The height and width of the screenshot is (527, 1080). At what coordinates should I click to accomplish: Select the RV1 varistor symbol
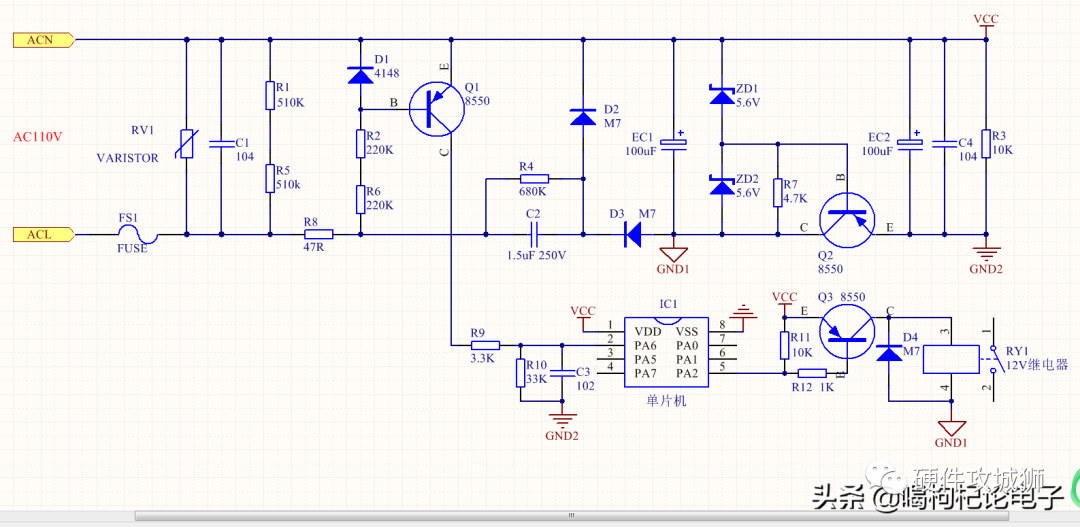click(x=186, y=143)
